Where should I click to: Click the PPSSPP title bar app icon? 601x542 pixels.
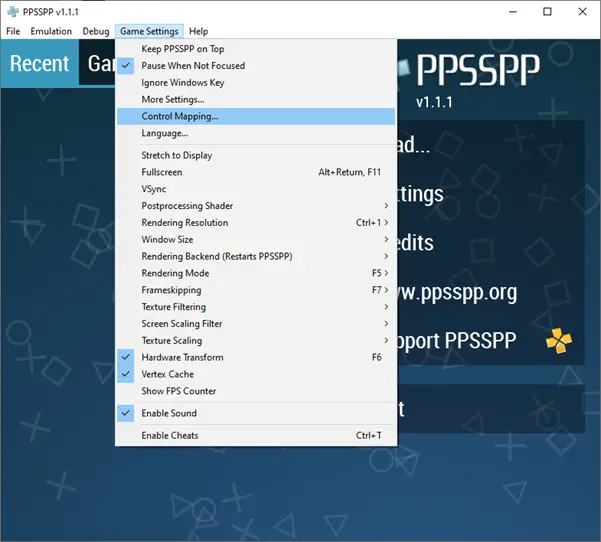(13, 11)
